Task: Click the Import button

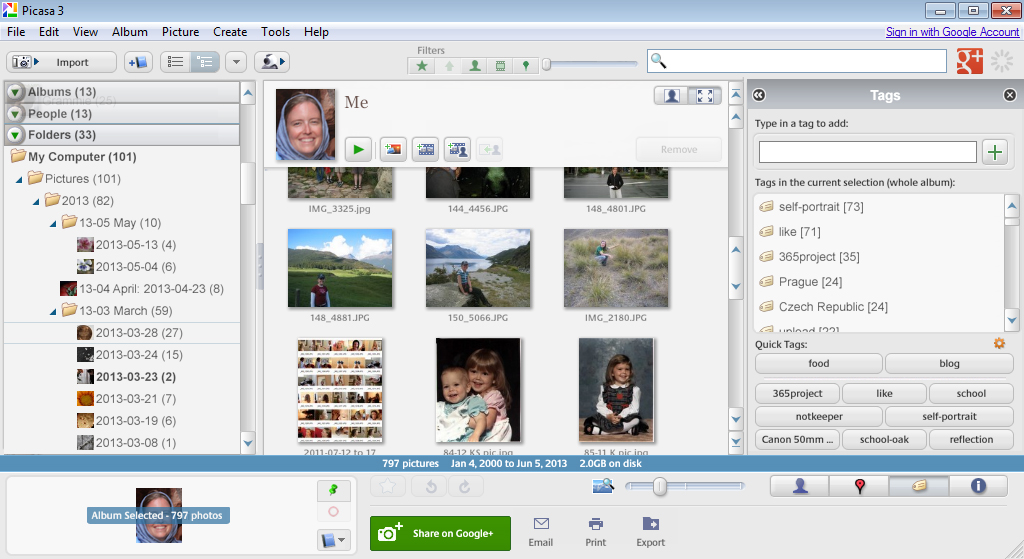Action: (x=61, y=62)
